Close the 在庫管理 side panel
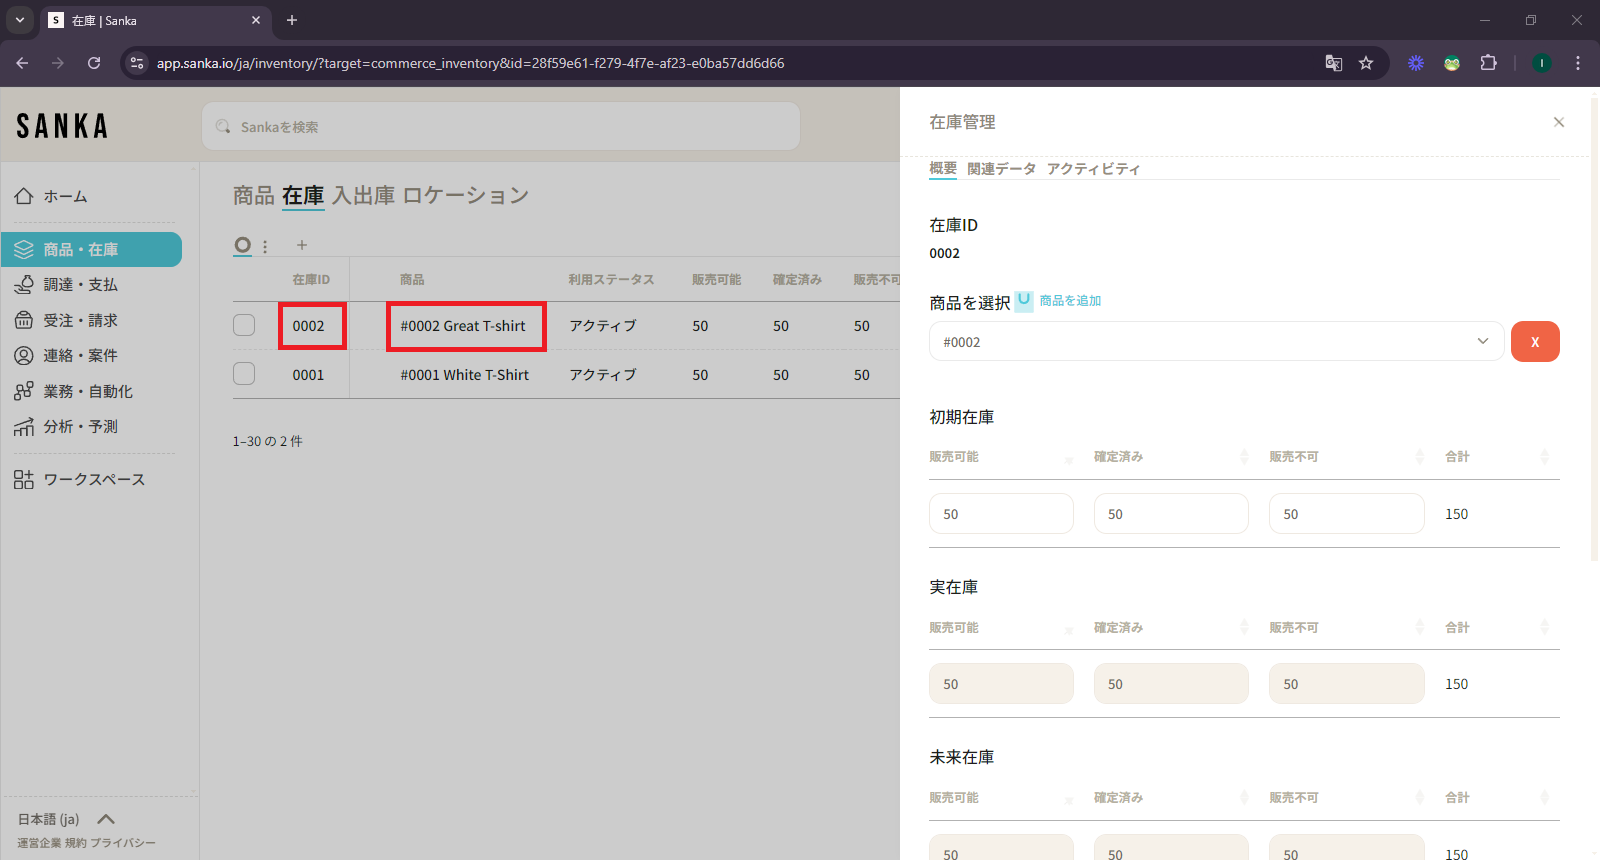This screenshot has width=1600, height=860. coord(1558,122)
